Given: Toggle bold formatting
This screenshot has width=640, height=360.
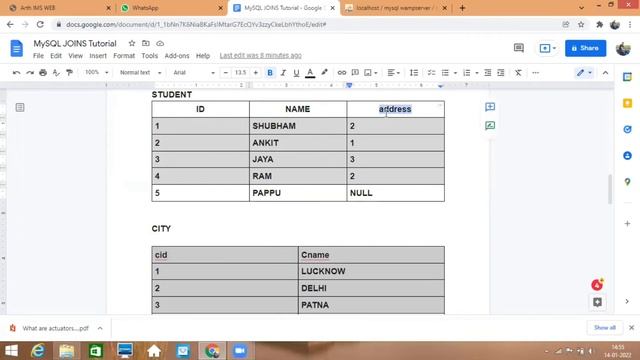Looking at the screenshot, I should point(270,73).
